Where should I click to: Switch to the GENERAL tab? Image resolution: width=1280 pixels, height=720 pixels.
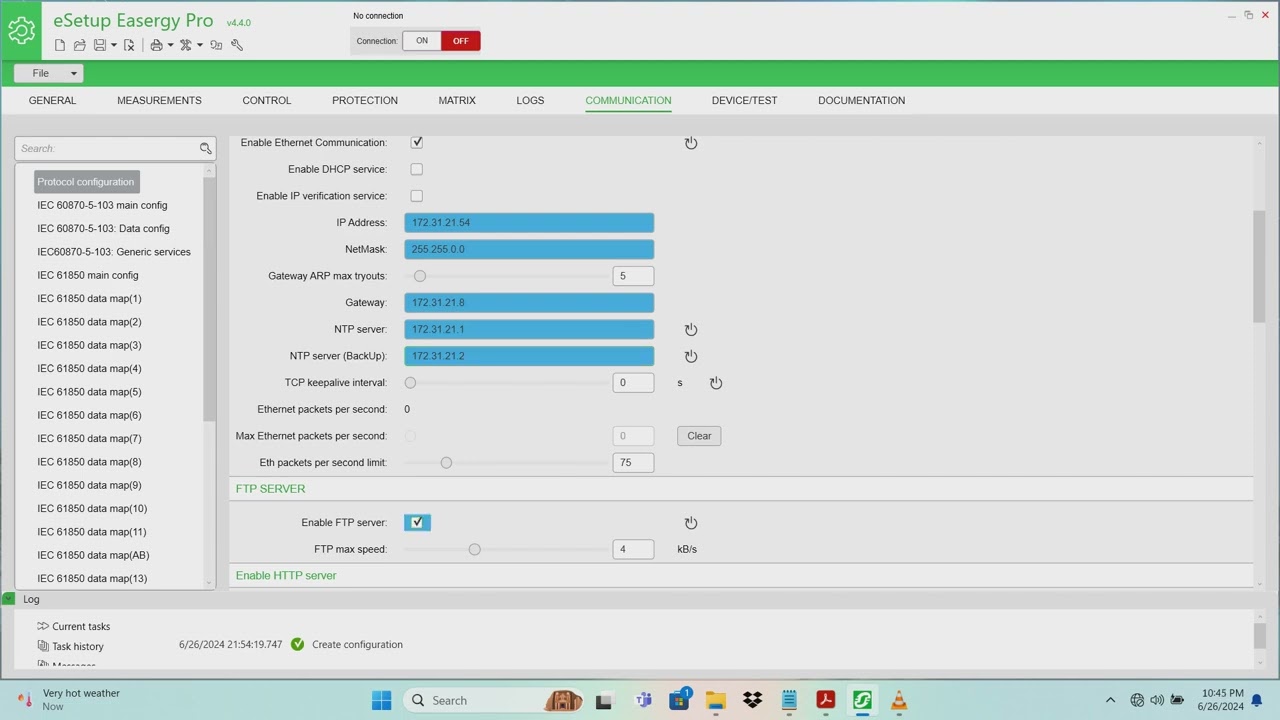tap(52, 100)
